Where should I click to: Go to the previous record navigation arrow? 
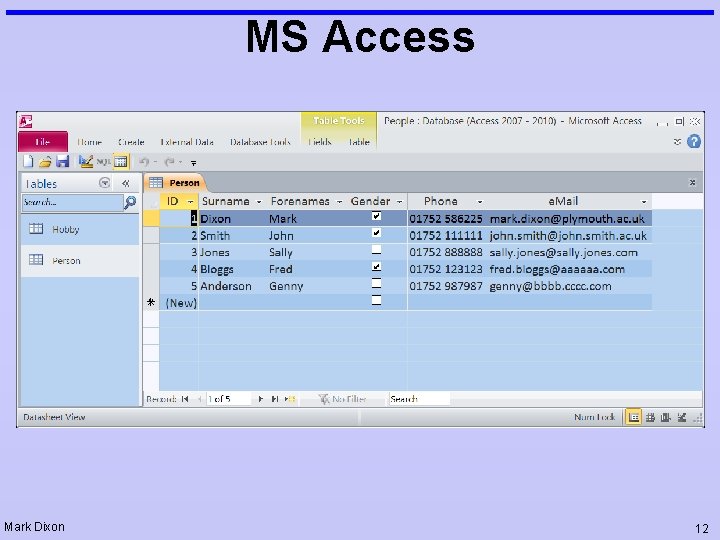pyautogui.click(x=199, y=399)
